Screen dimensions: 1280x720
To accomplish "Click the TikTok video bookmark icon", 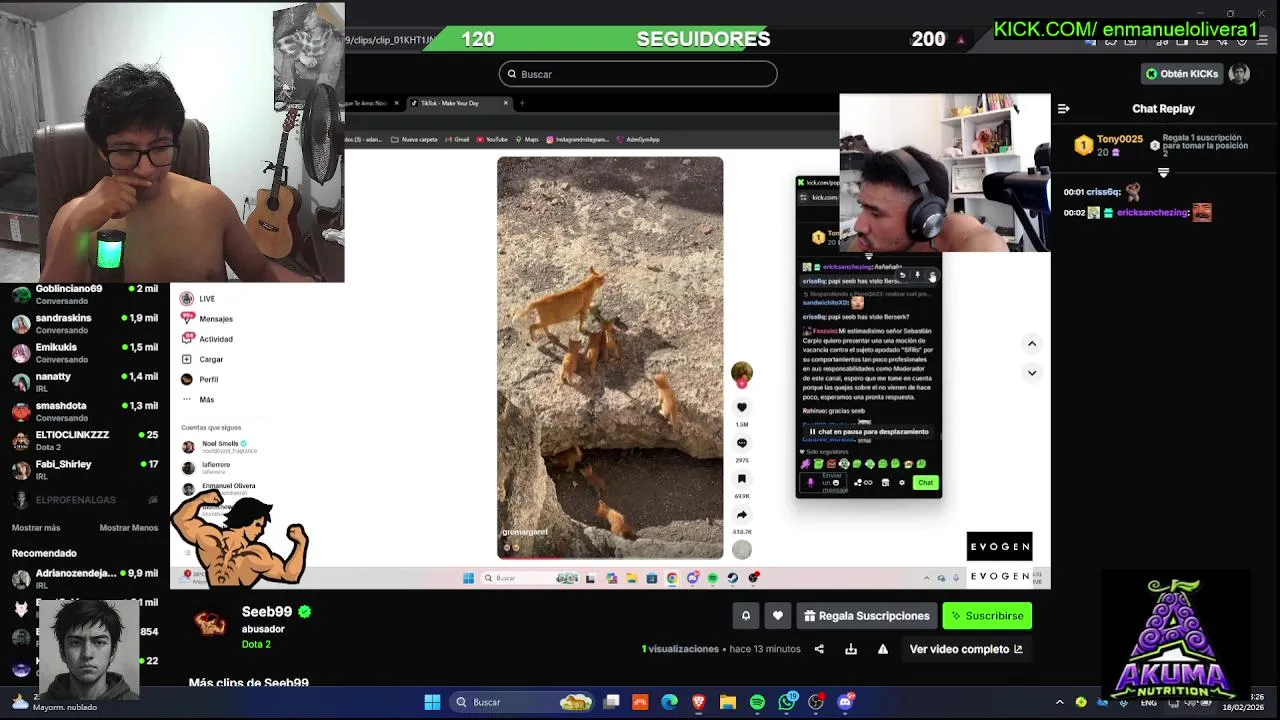I will point(742,479).
